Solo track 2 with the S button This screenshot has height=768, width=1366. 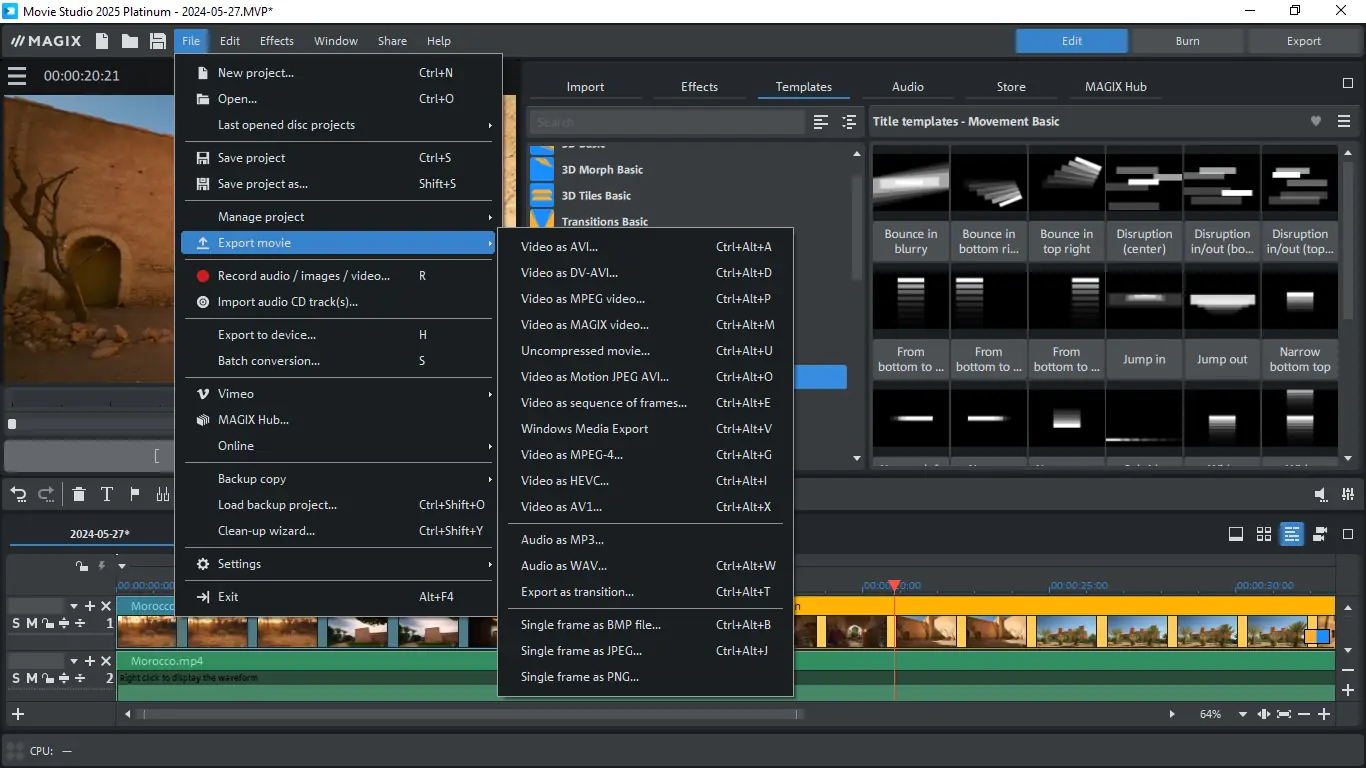pos(14,678)
